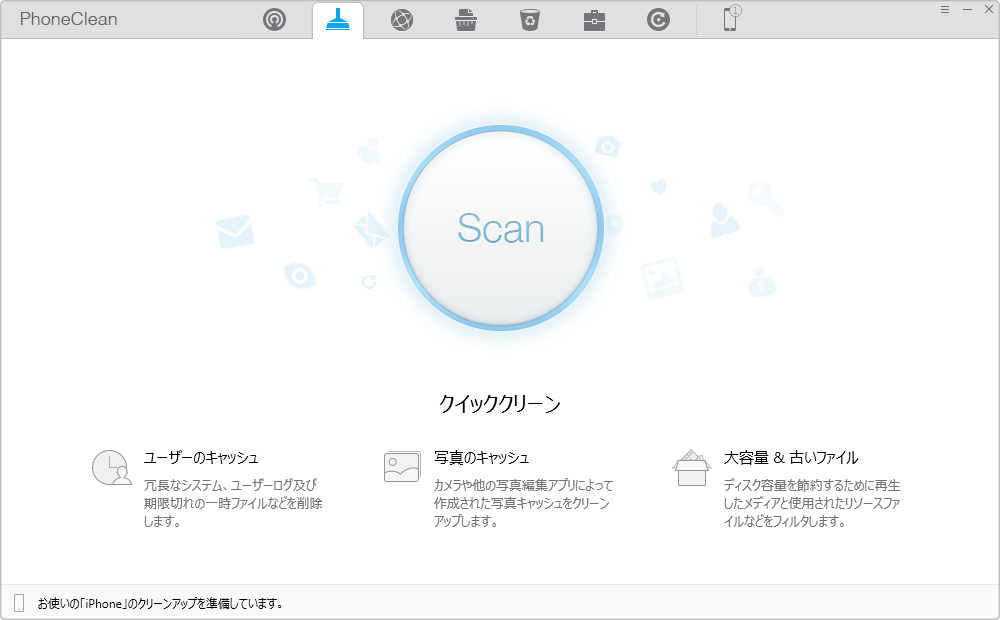Click the user cache description text
This screenshot has width=1000, height=620.
click(x=233, y=503)
